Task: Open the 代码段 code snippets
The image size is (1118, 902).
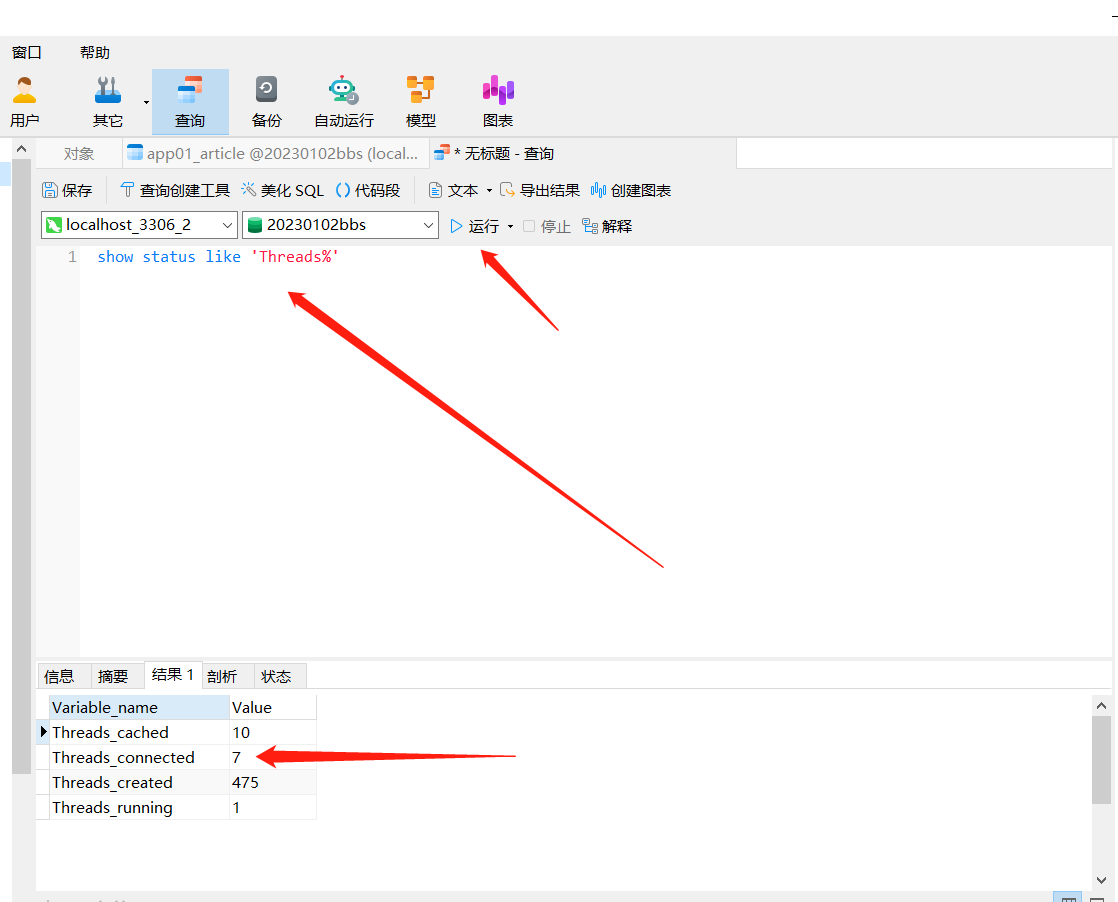Action: click(x=368, y=190)
